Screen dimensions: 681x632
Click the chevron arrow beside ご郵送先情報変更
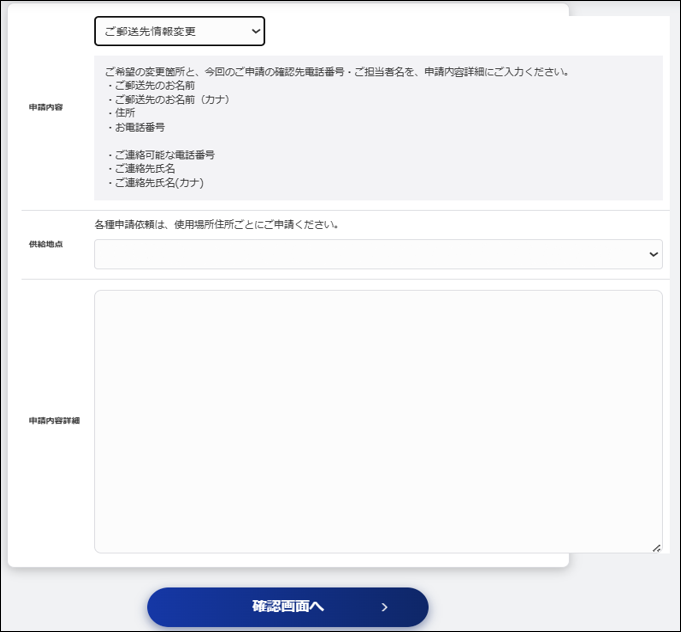pyautogui.click(x=256, y=31)
